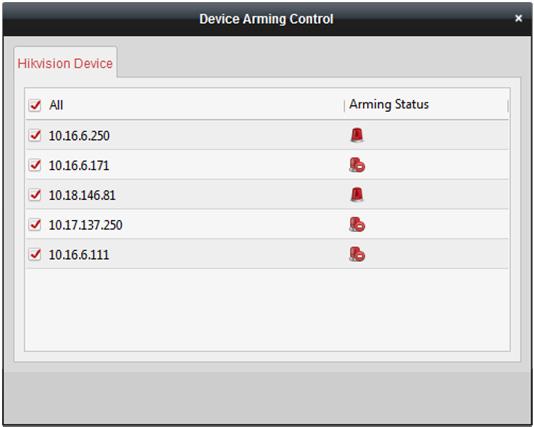
Task: Select the 10.18.146.81 device row text
Action: point(82,195)
